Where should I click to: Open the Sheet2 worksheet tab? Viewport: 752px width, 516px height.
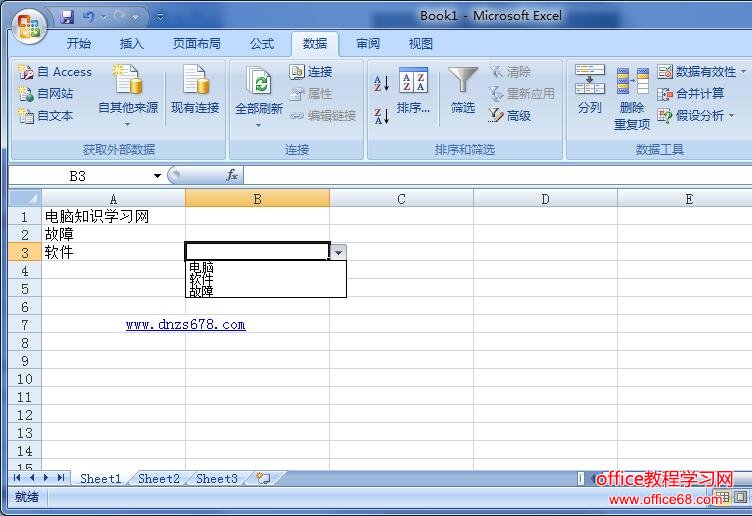tap(159, 479)
